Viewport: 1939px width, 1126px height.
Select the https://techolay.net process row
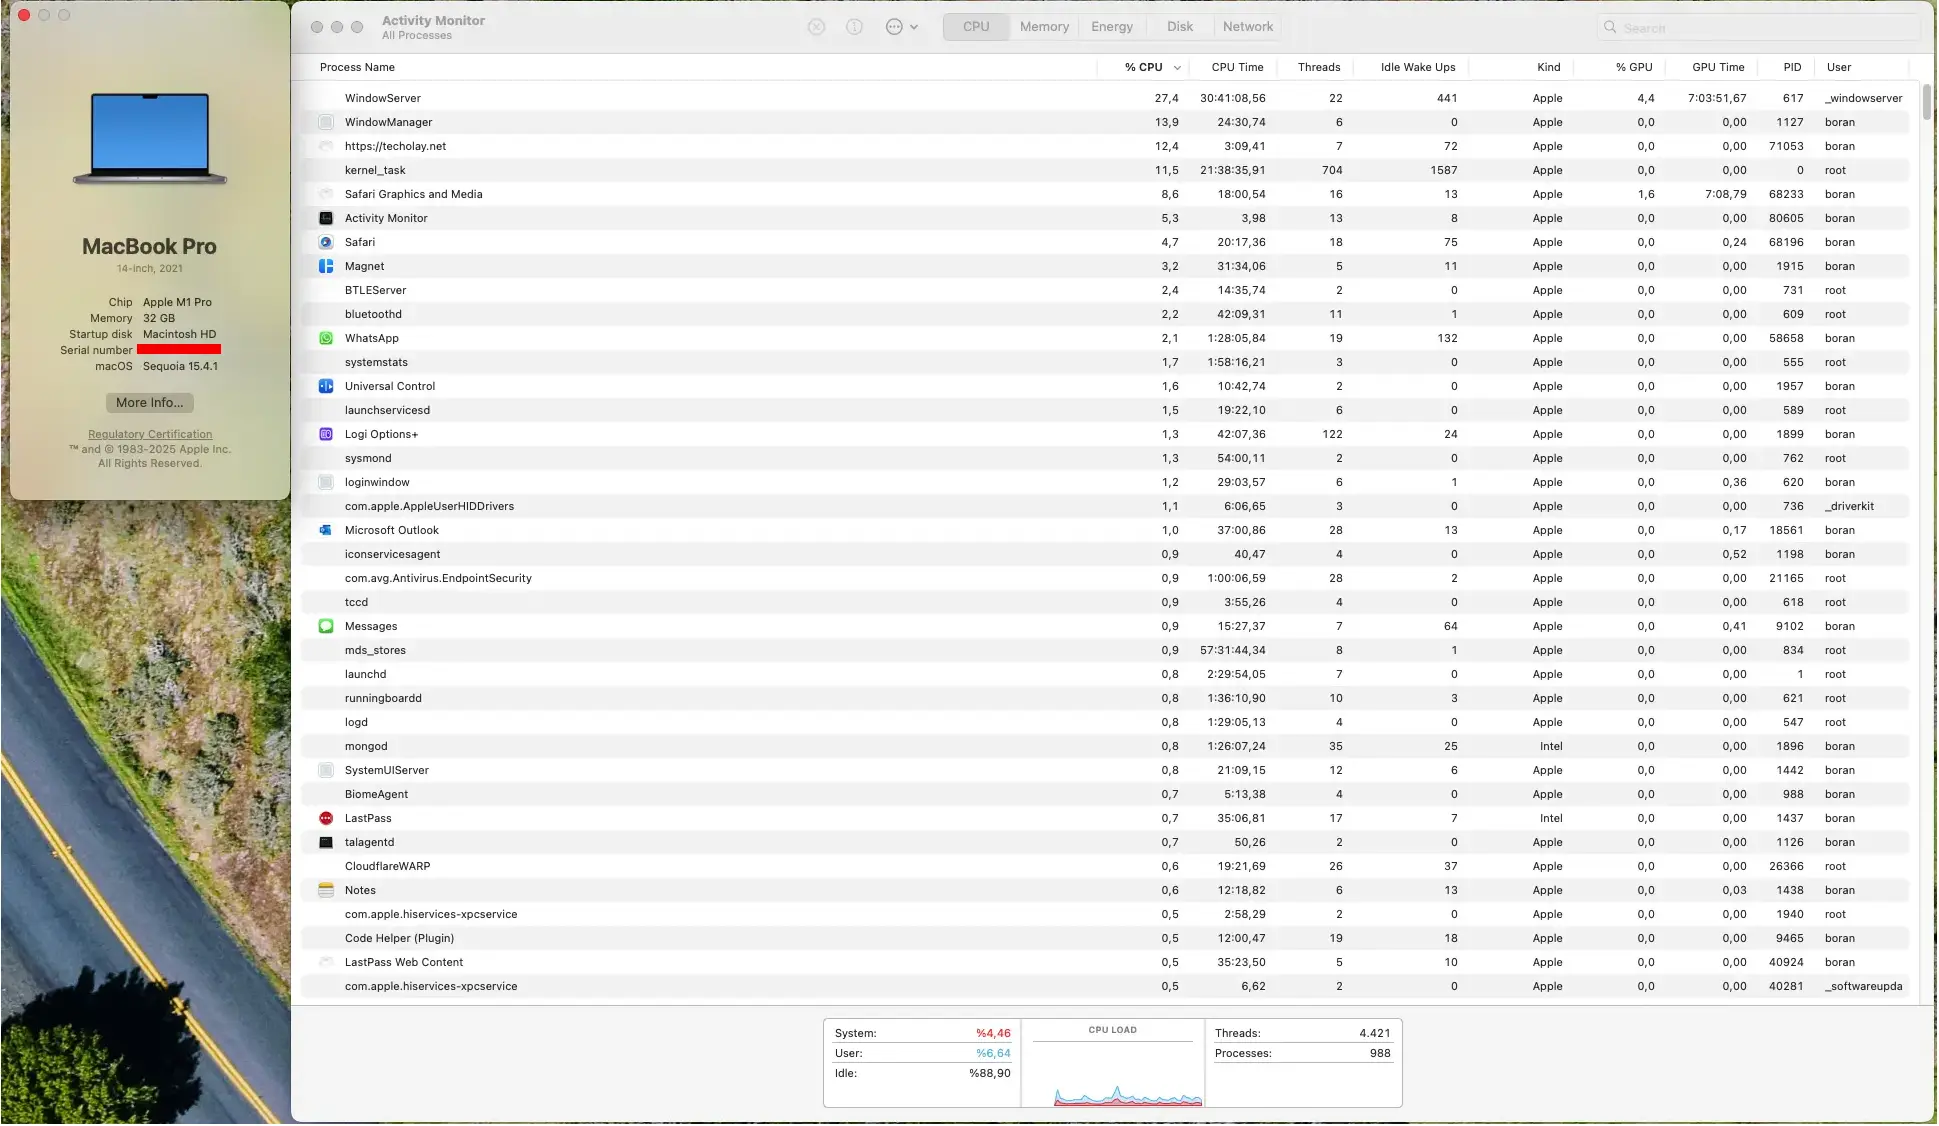point(1106,146)
